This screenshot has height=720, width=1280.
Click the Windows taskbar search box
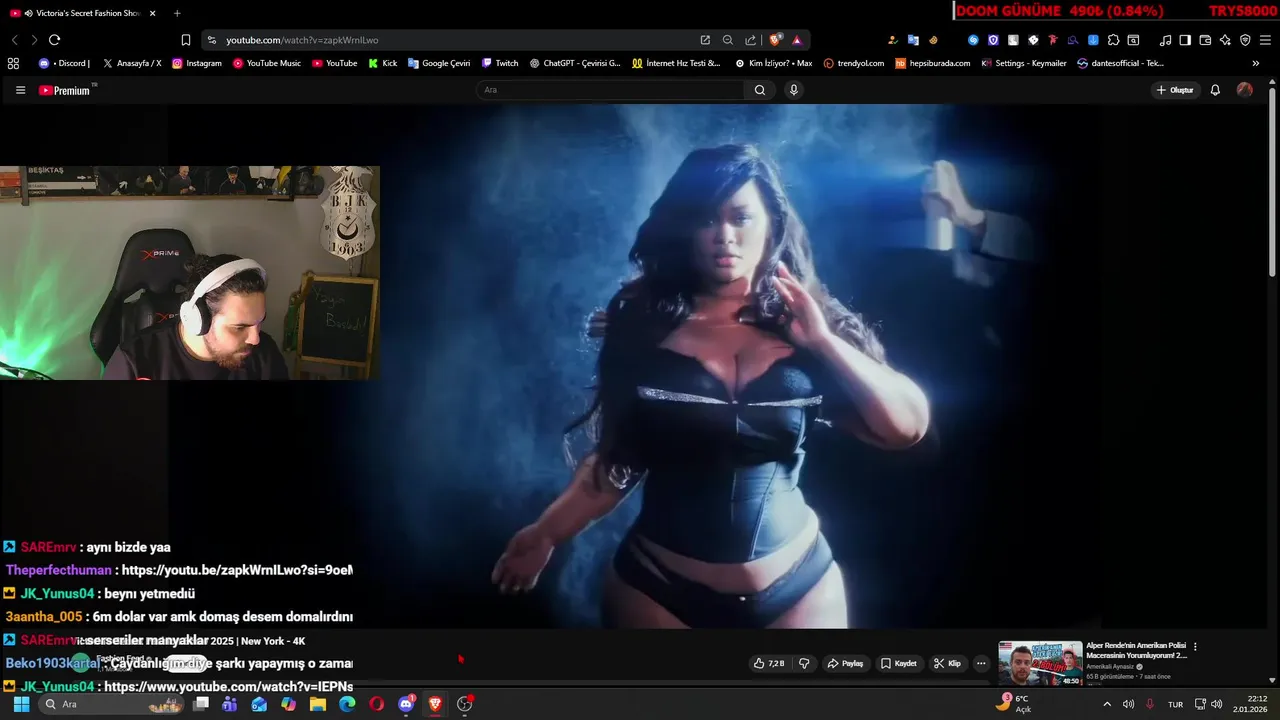(112, 704)
